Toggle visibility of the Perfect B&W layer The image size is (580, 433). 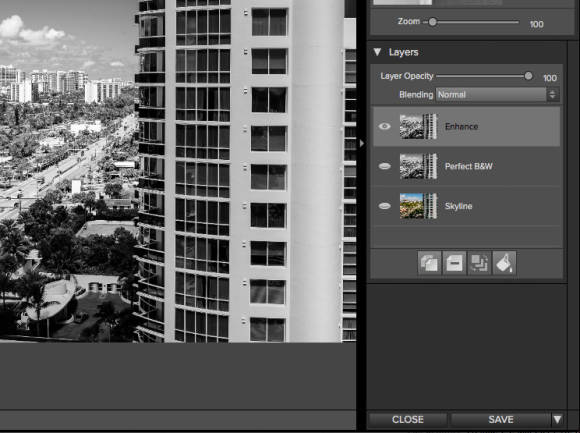tap(384, 166)
